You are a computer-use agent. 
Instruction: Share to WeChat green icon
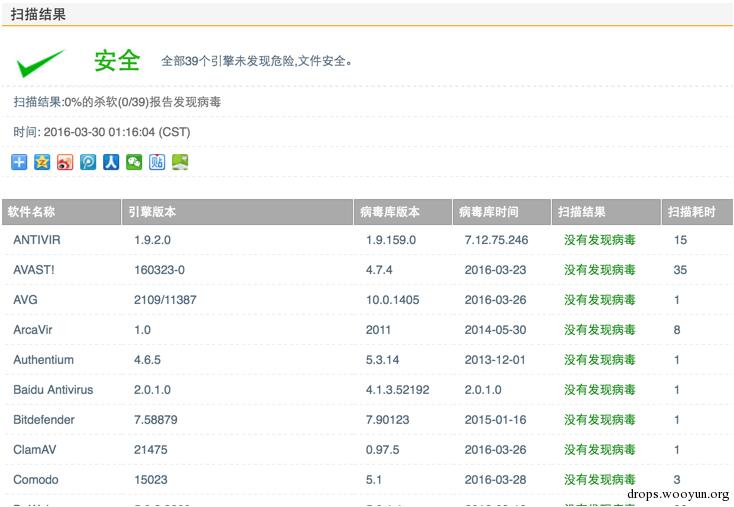pos(134,162)
